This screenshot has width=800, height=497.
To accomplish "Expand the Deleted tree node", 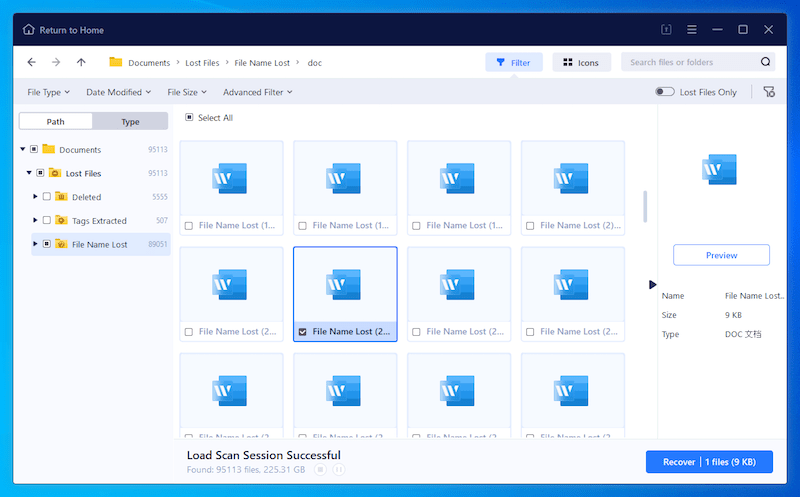I will [35, 196].
